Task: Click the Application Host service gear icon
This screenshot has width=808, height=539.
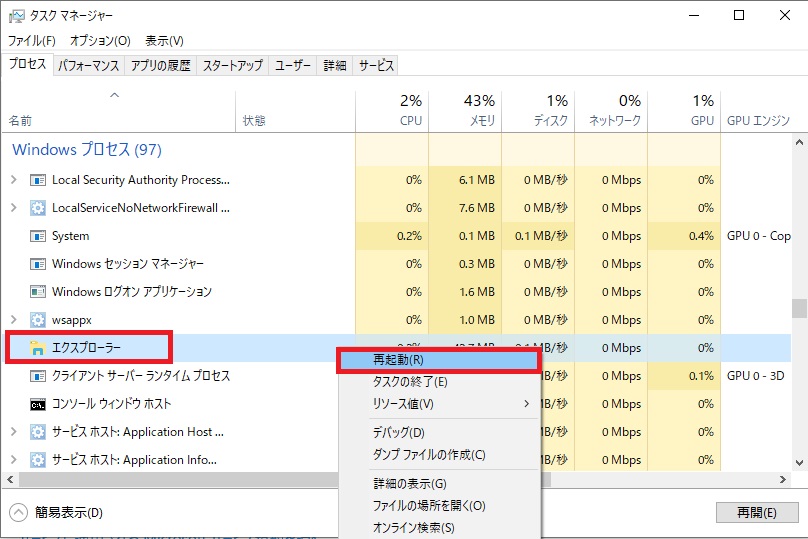Action: 38,432
